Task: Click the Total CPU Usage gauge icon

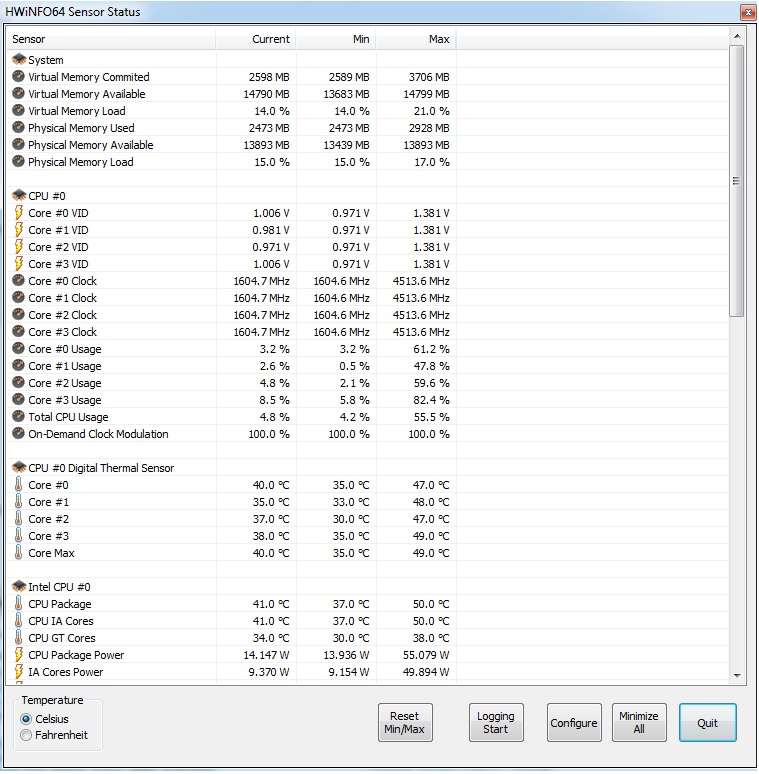Action: coord(18,417)
